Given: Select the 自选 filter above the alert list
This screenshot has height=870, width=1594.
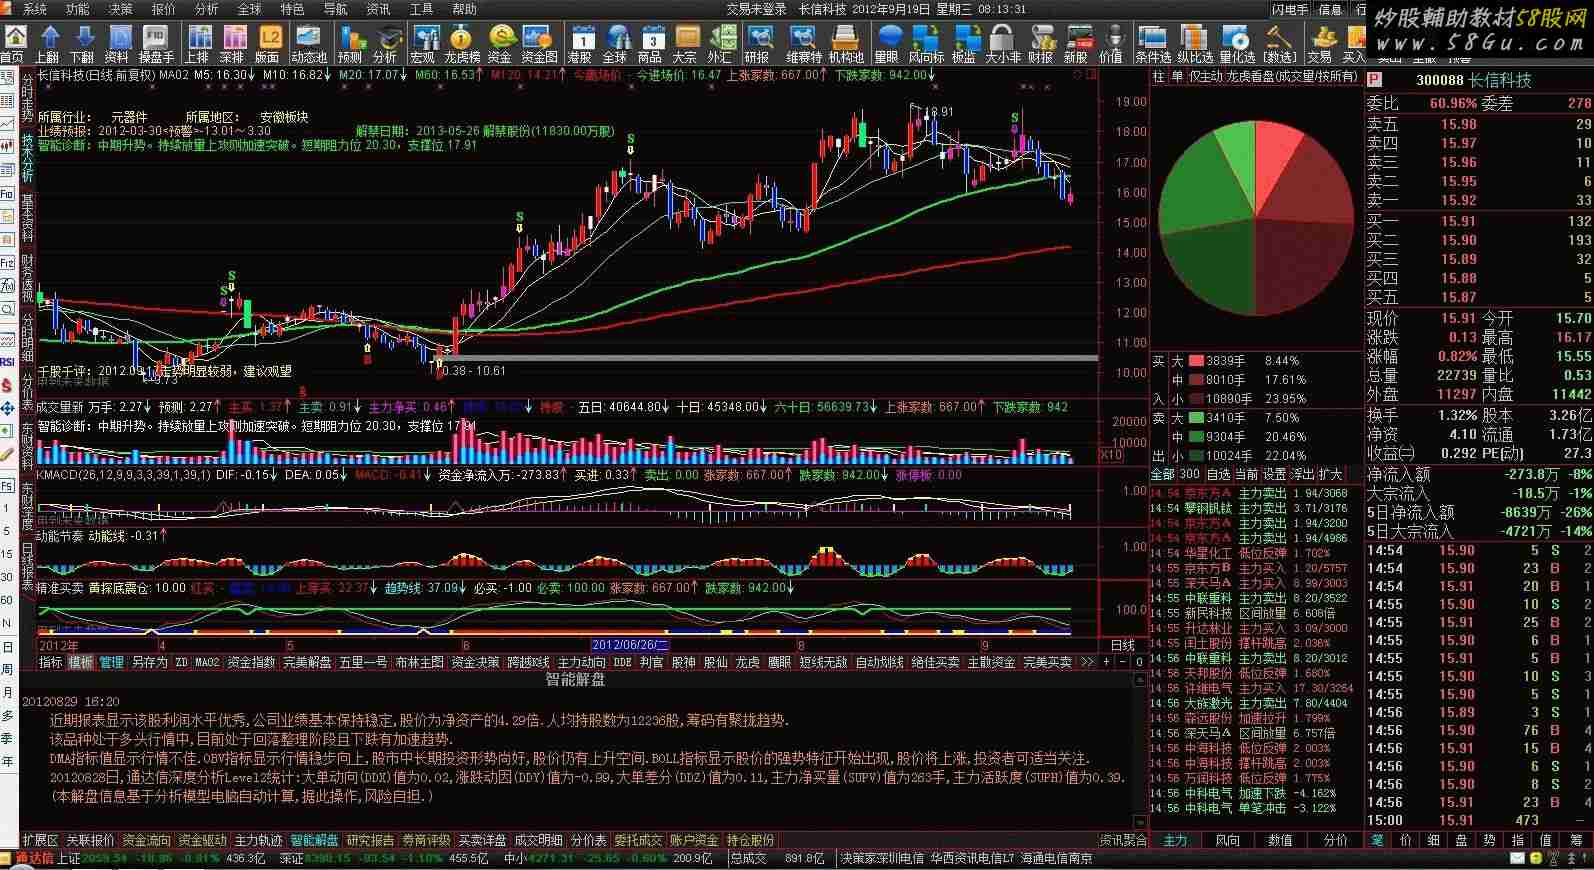Looking at the screenshot, I should click(1218, 475).
